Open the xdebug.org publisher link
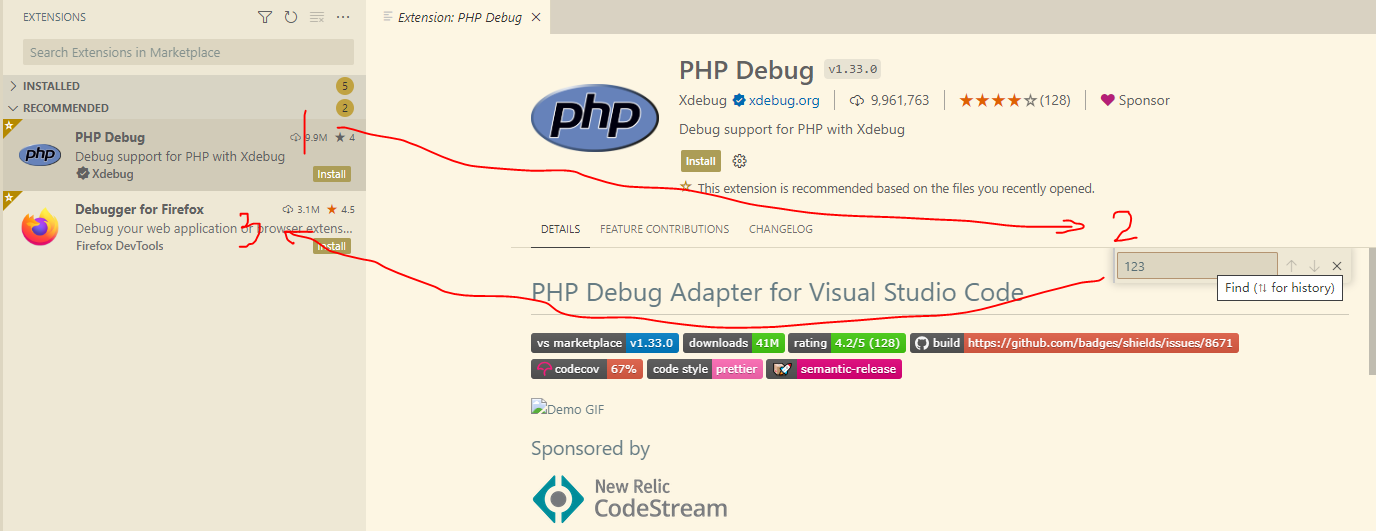The height and width of the screenshot is (531, 1376). pos(784,100)
